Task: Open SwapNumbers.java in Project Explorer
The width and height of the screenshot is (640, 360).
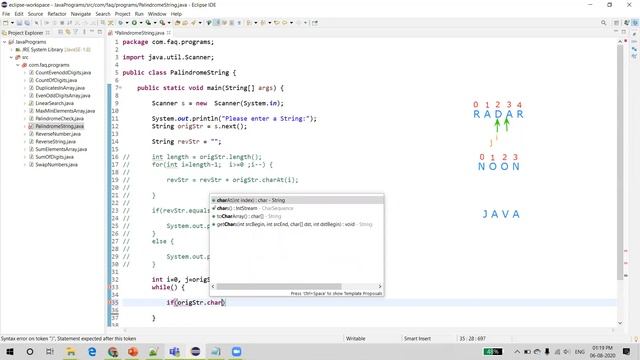Action: (56, 164)
